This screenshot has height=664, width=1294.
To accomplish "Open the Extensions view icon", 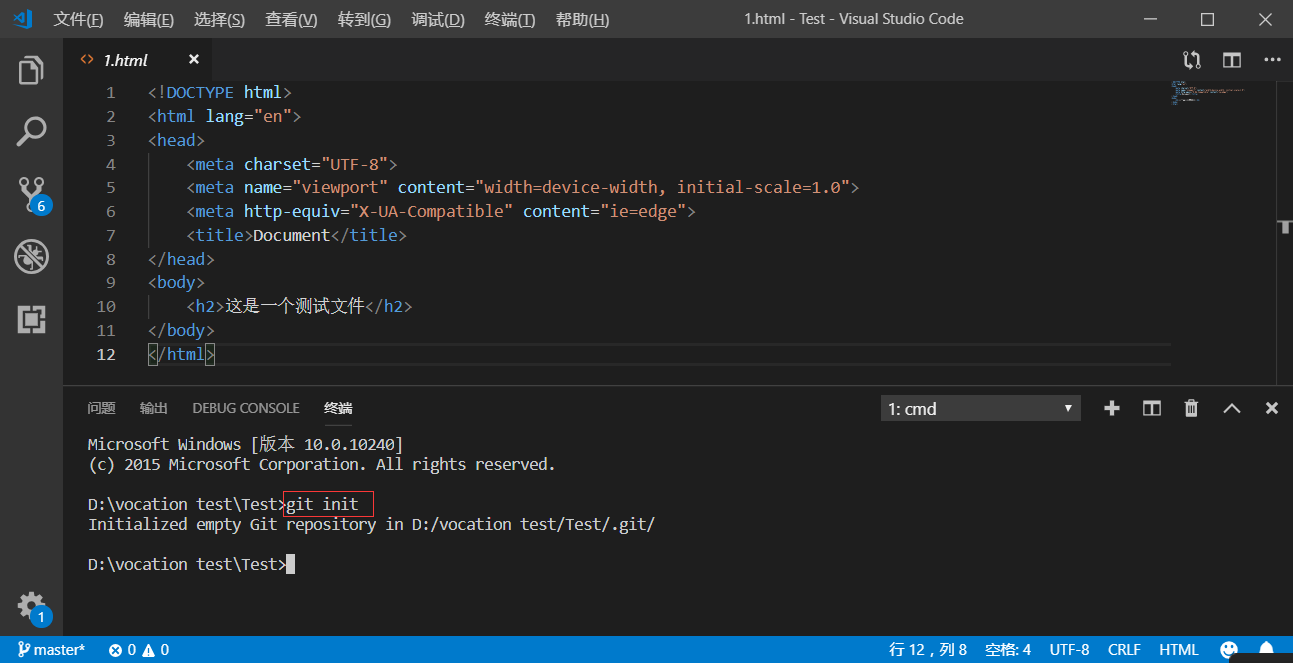I will click(31, 319).
